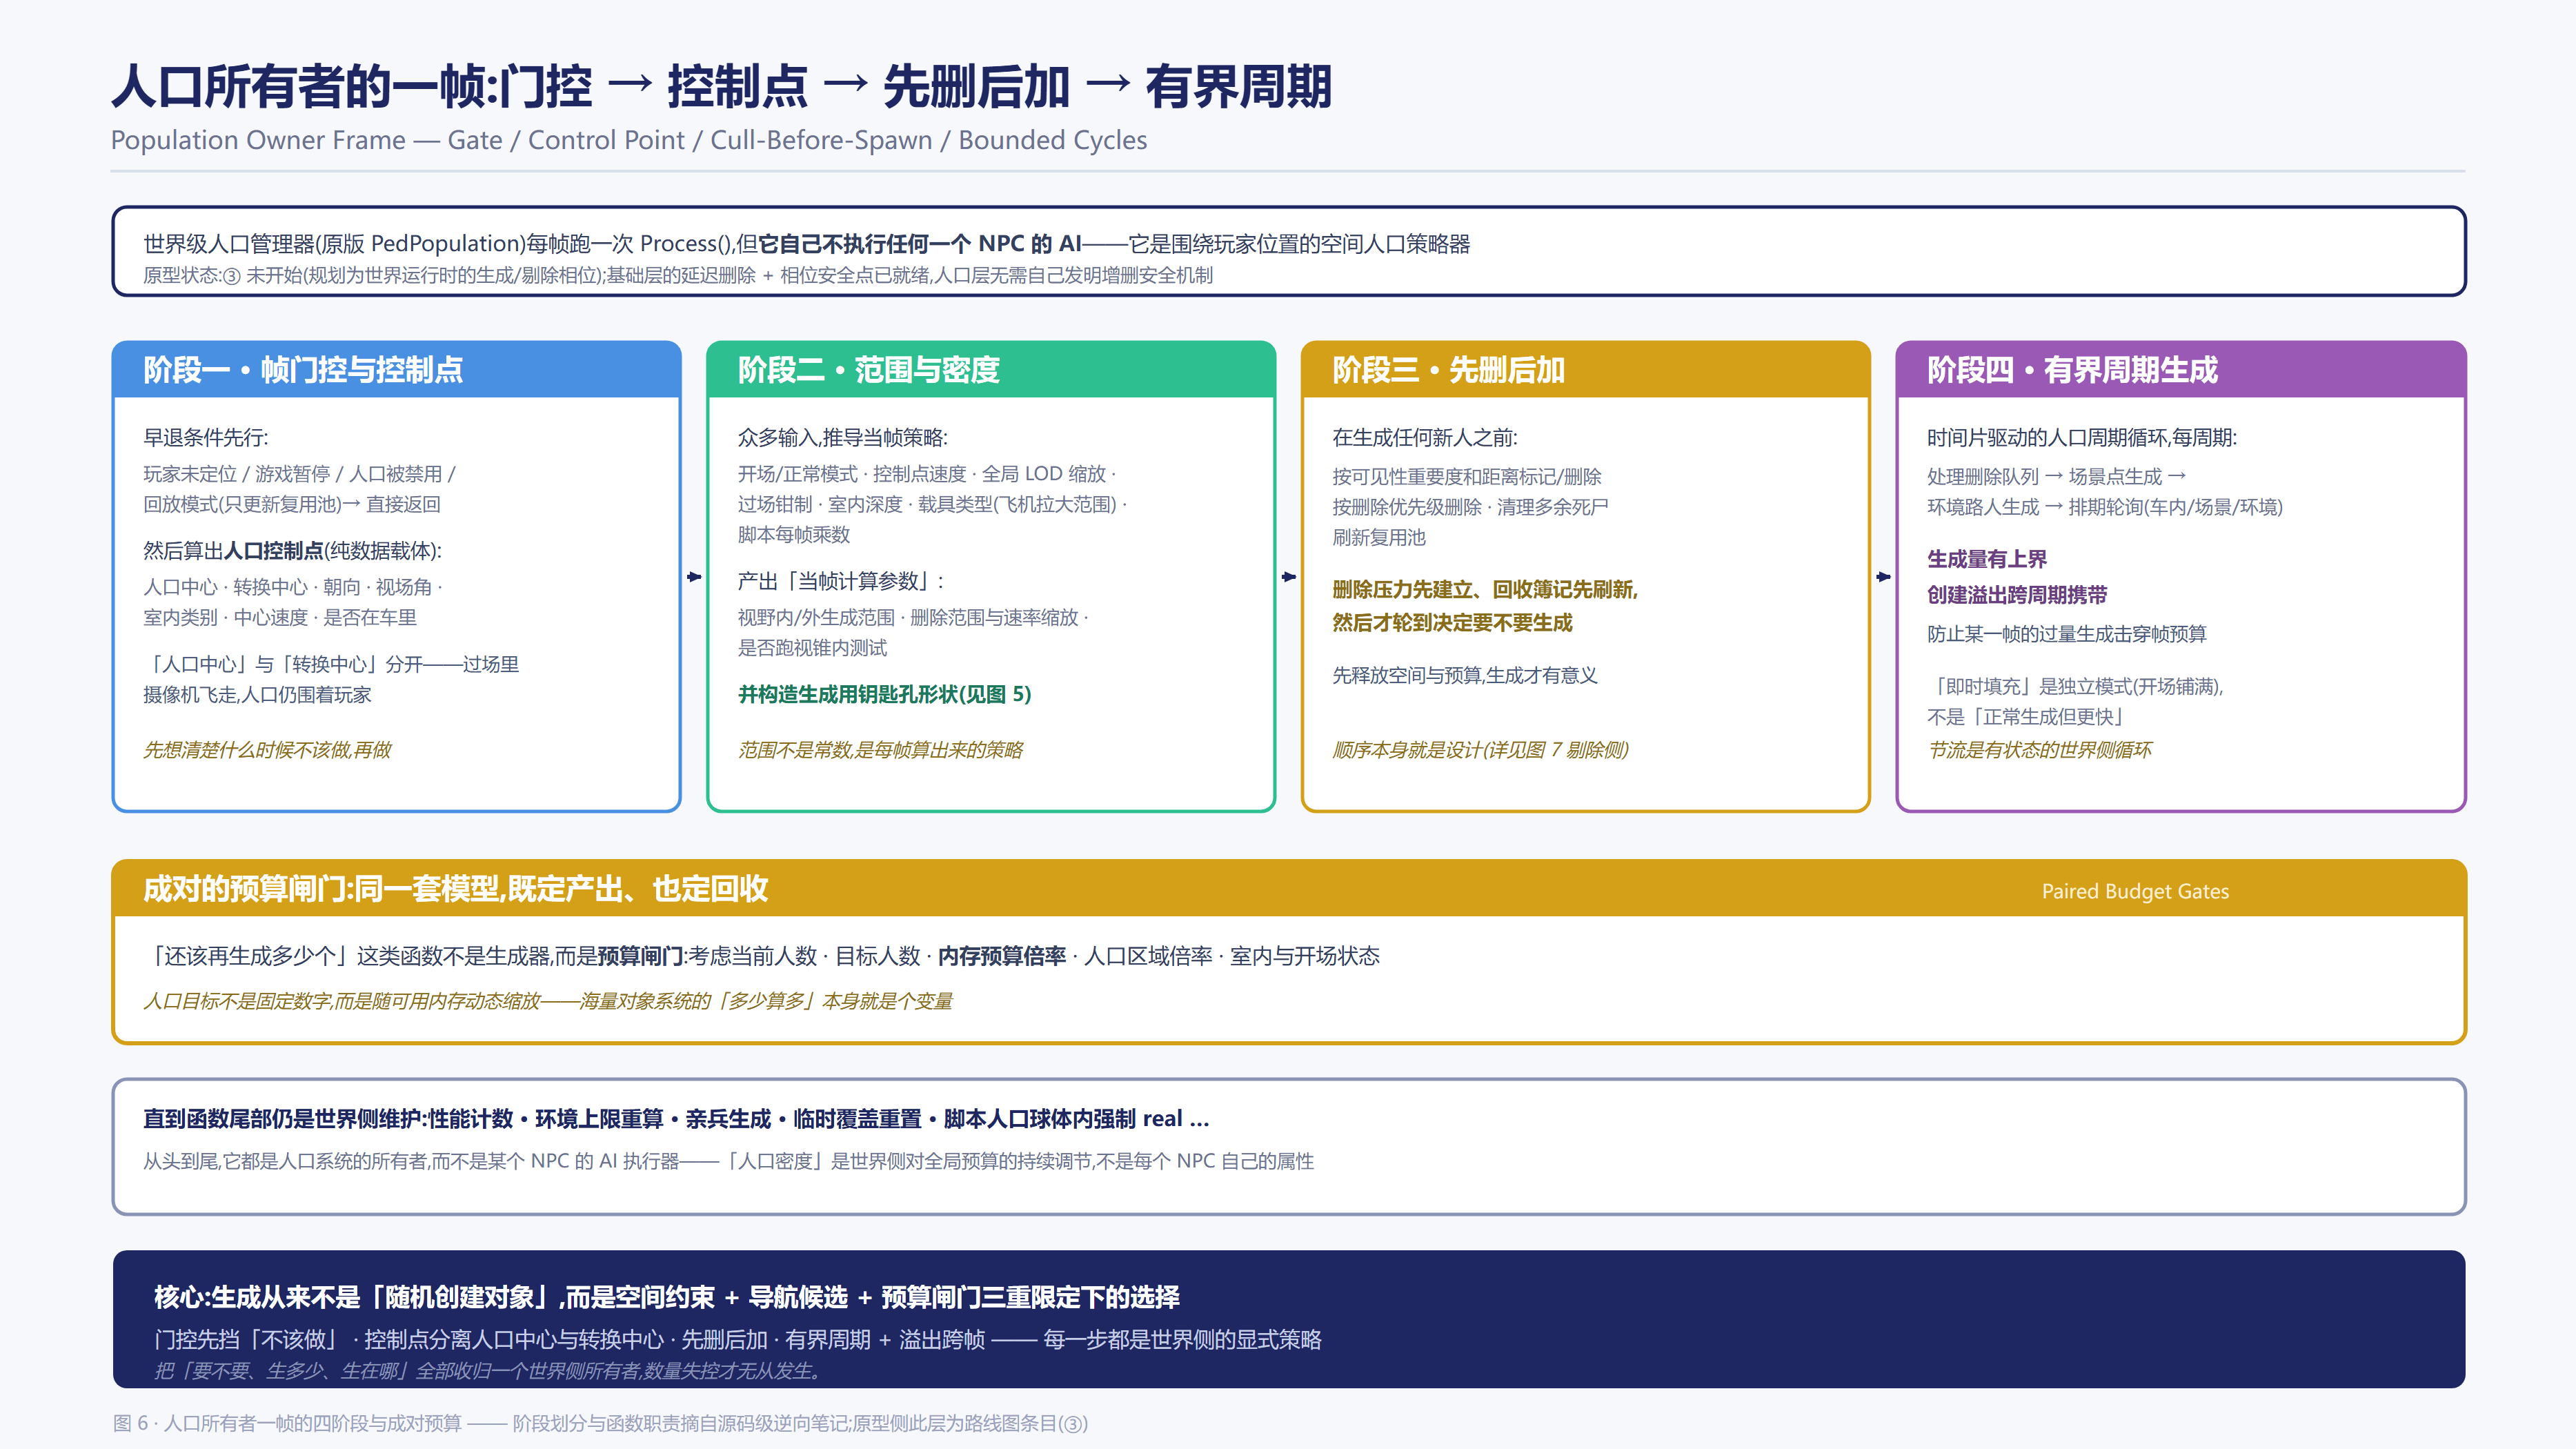Click the italic line 把「要不要、生多少、生在哪」
This screenshot has height=1449, width=2576.
click(488, 1371)
